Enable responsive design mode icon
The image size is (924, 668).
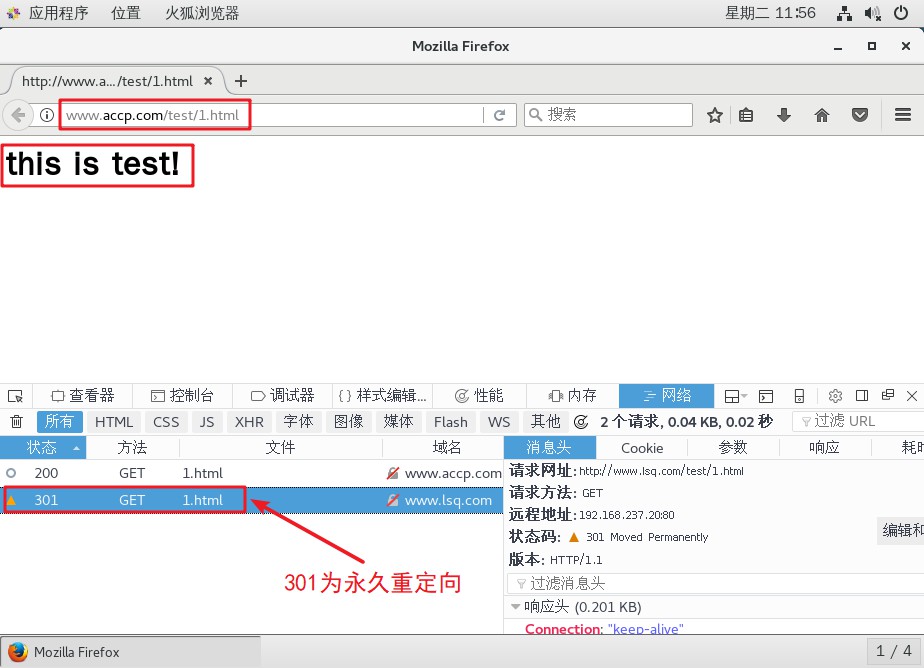pyautogui.click(x=799, y=396)
